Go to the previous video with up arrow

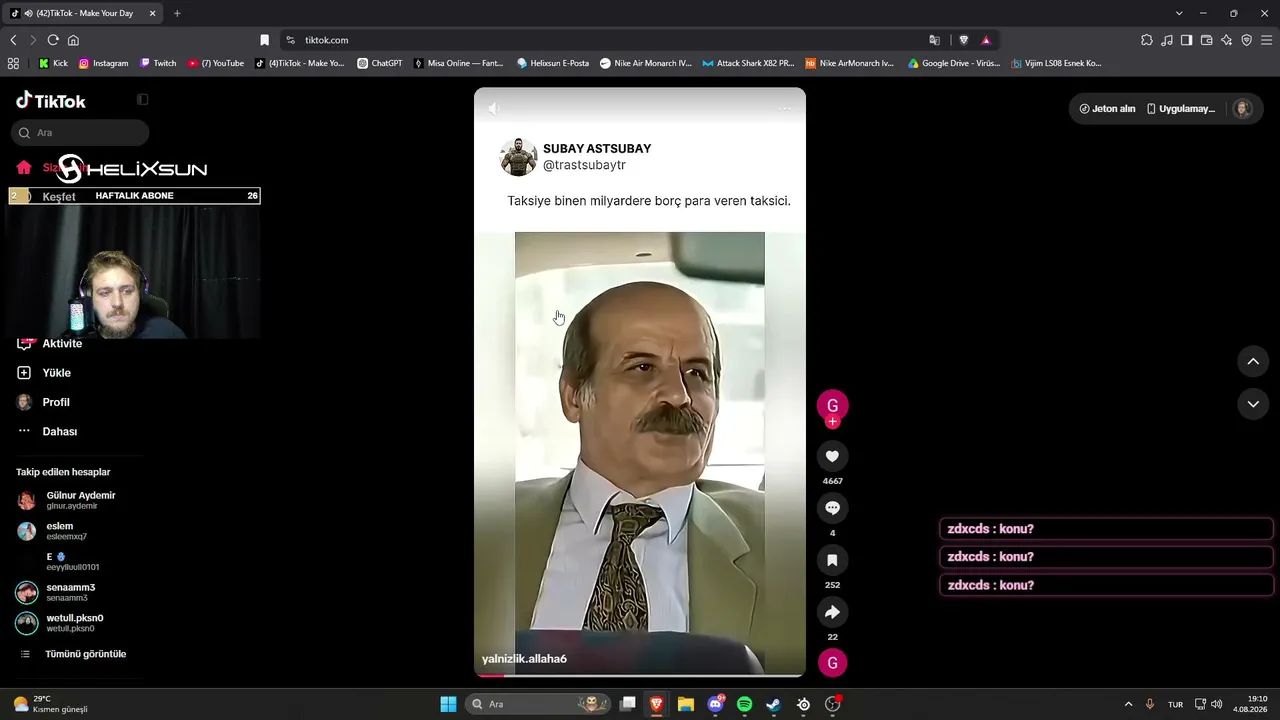[x=1253, y=361]
